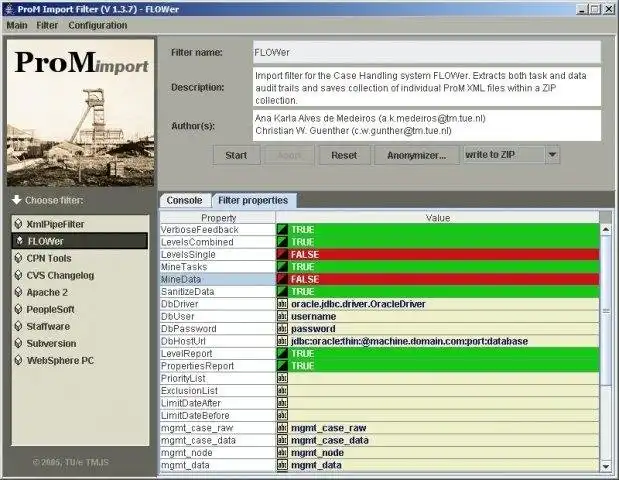Toggle the PropertiesReport TRUE value

437,366
